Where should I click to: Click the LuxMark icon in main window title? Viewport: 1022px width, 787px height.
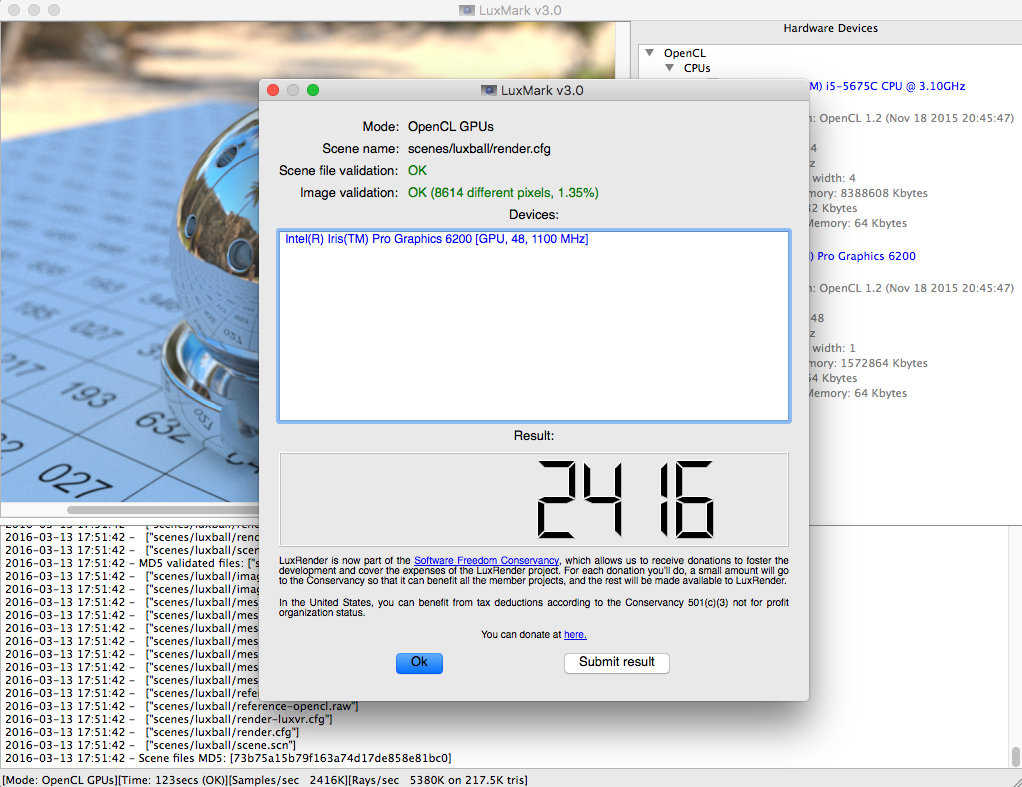coord(467,10)
